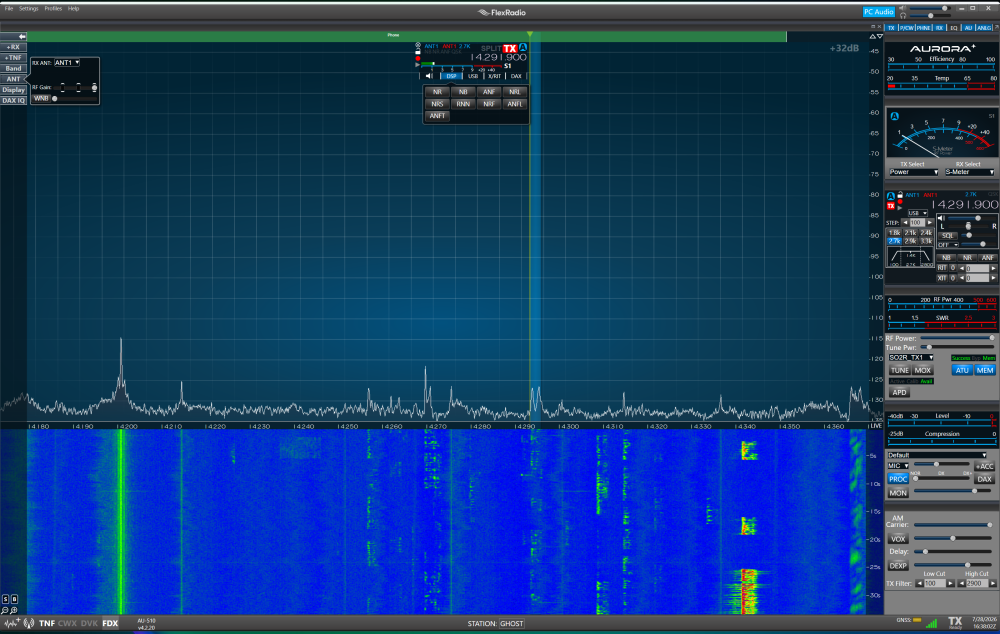Click play triangle on the slice flag
Image resolution: width=1000 pixels, height=634 pixels.
pyautogui.click(x=417, y=64)
